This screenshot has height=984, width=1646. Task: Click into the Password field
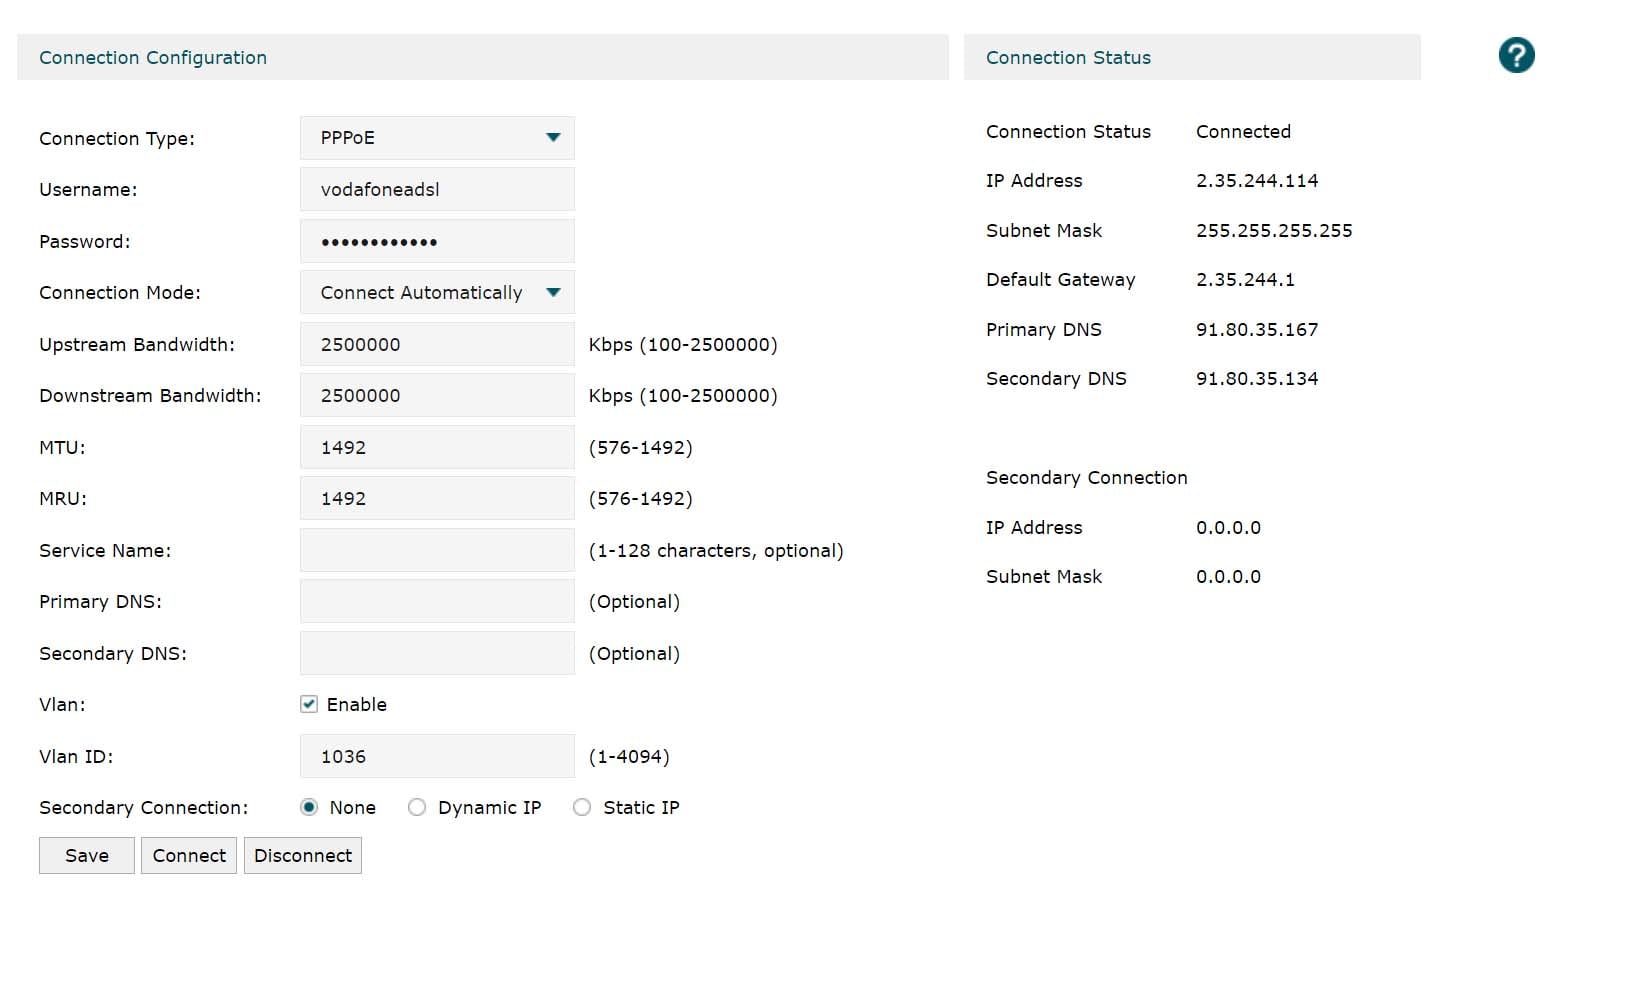tap(437, 242)
